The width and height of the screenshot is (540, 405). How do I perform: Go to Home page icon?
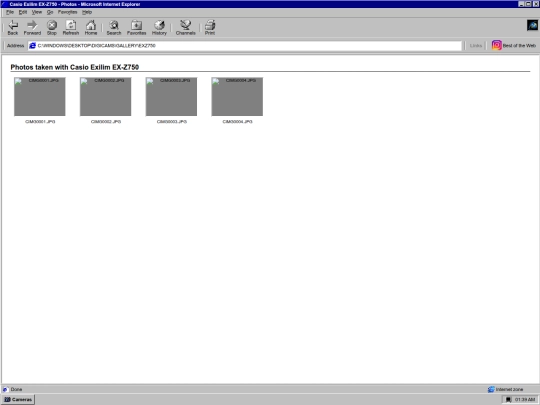coord(91,28)
